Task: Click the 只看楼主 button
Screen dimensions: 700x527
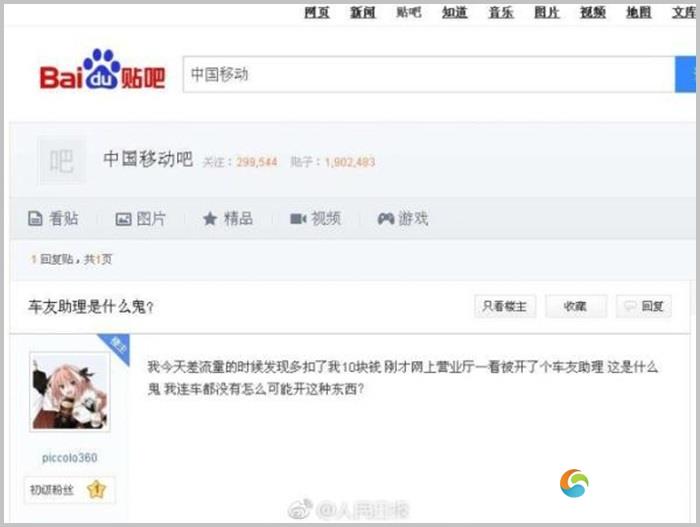Action: 505,306
